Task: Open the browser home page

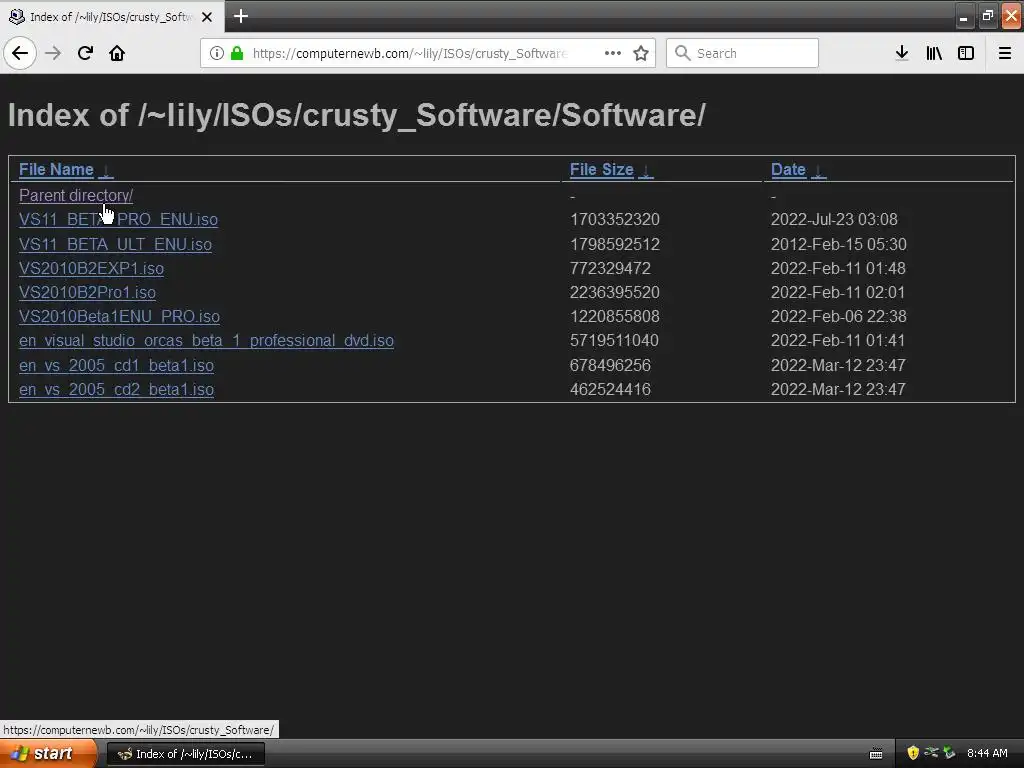Action: [x=117, y=53]
